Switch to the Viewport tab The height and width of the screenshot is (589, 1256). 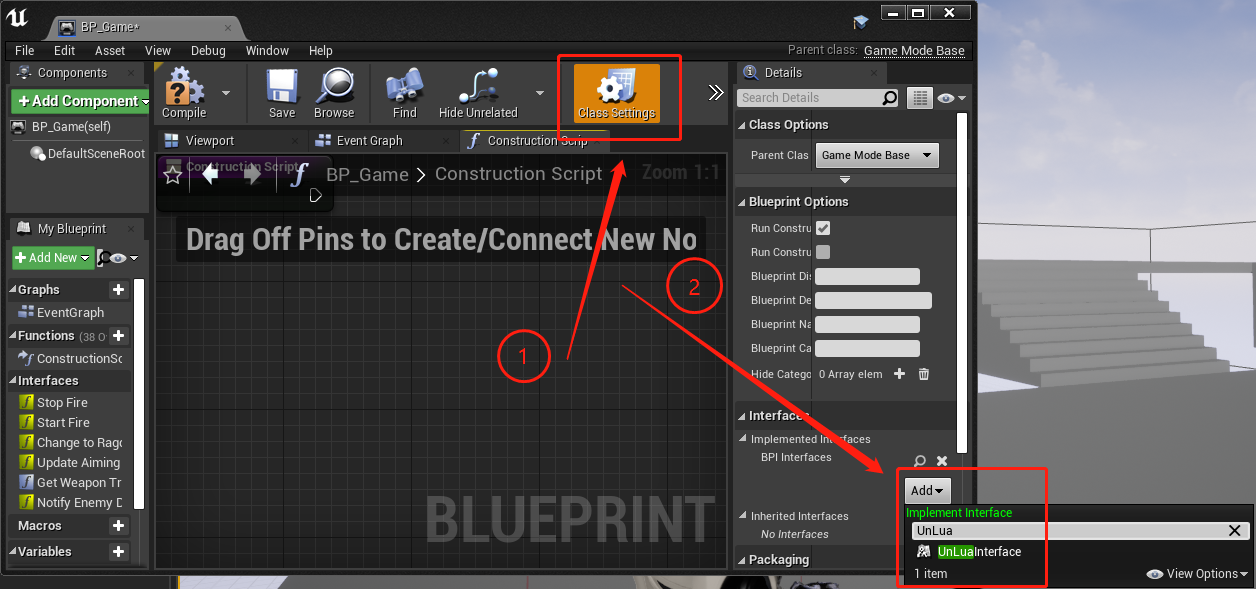209,141
